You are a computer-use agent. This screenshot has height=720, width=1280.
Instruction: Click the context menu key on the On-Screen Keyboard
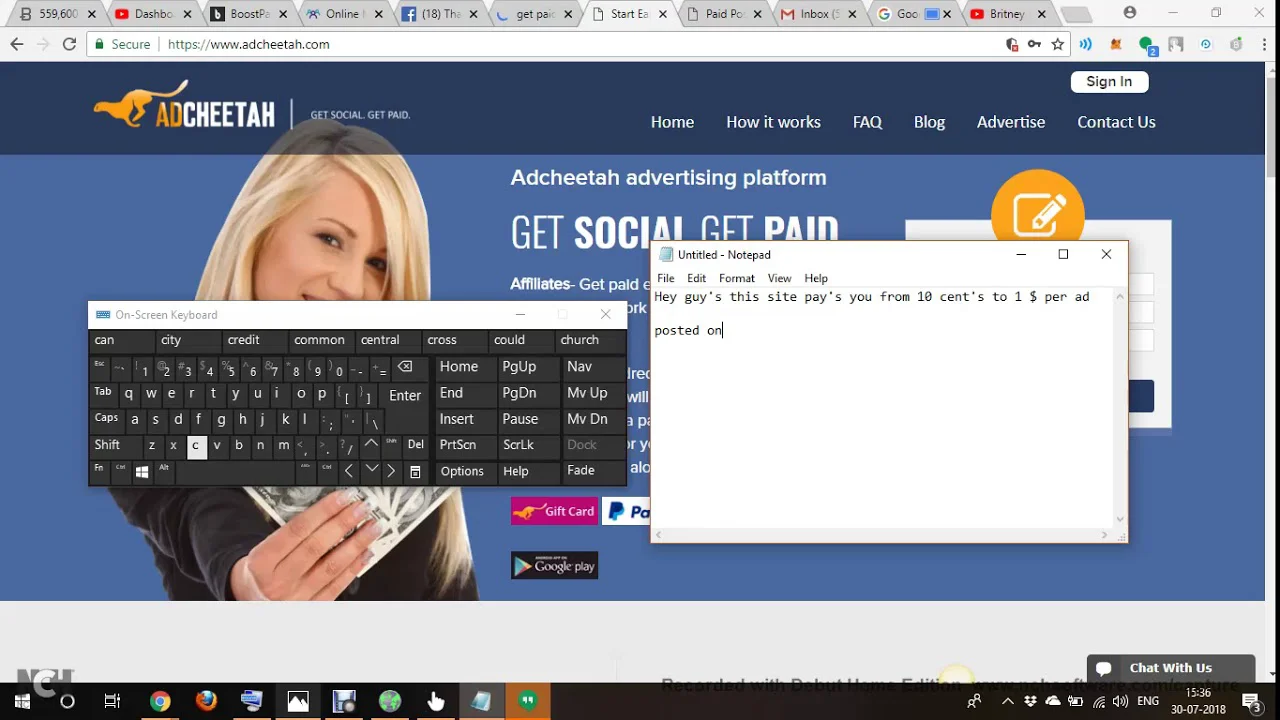pyautogui.click(x=415, y=472)
